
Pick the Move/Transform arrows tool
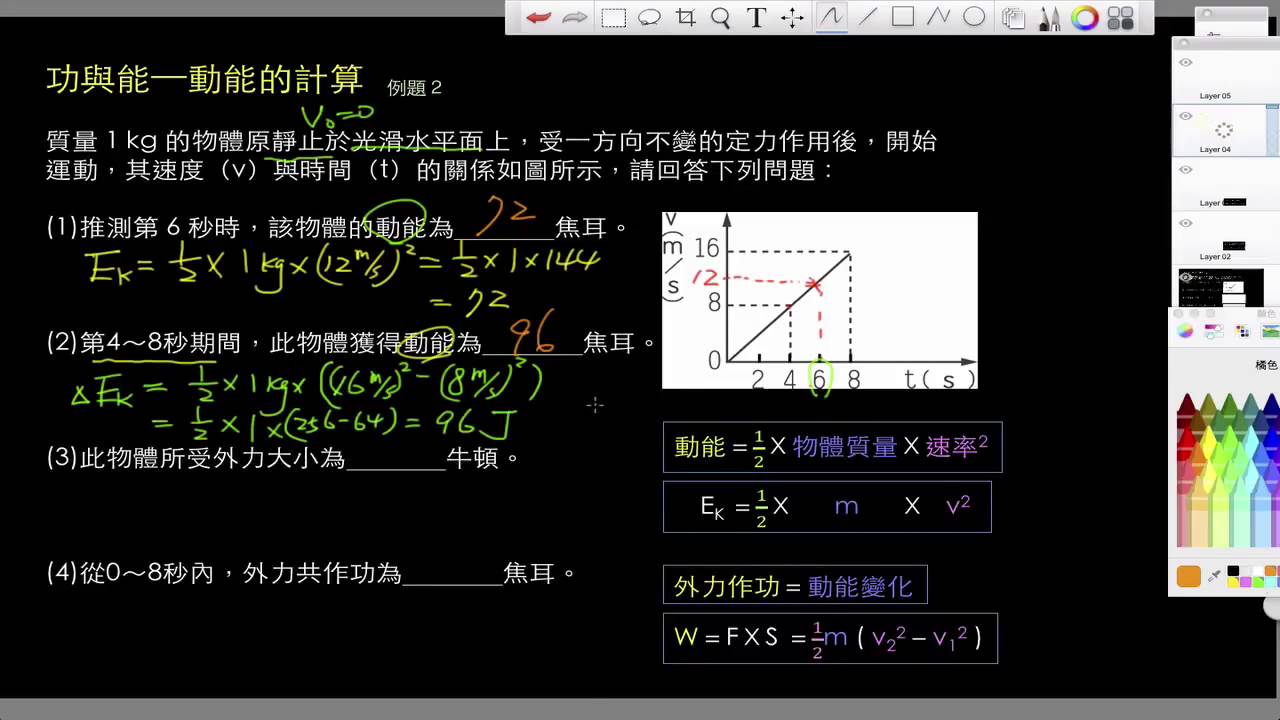tap(792, 18)
